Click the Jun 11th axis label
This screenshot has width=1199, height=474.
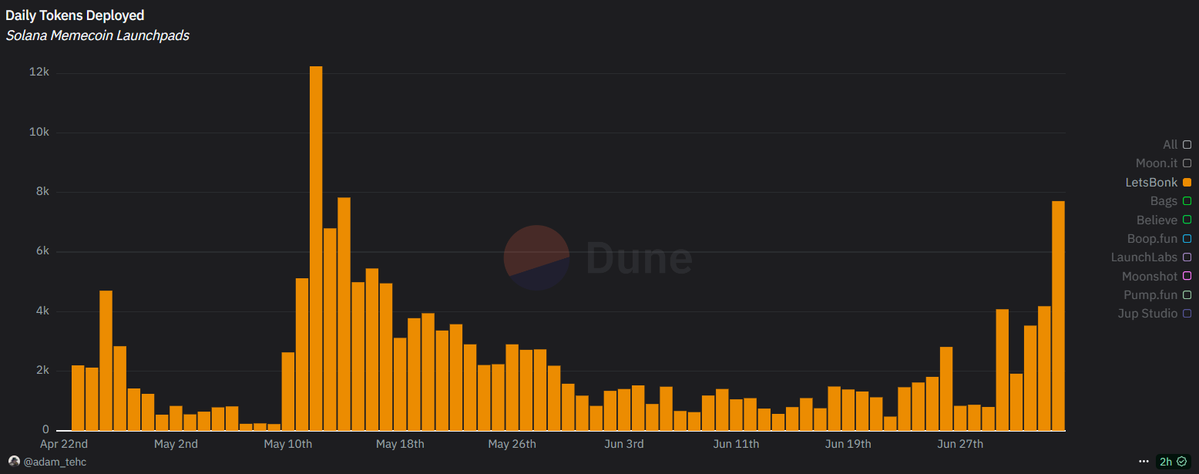pos(736,444)
